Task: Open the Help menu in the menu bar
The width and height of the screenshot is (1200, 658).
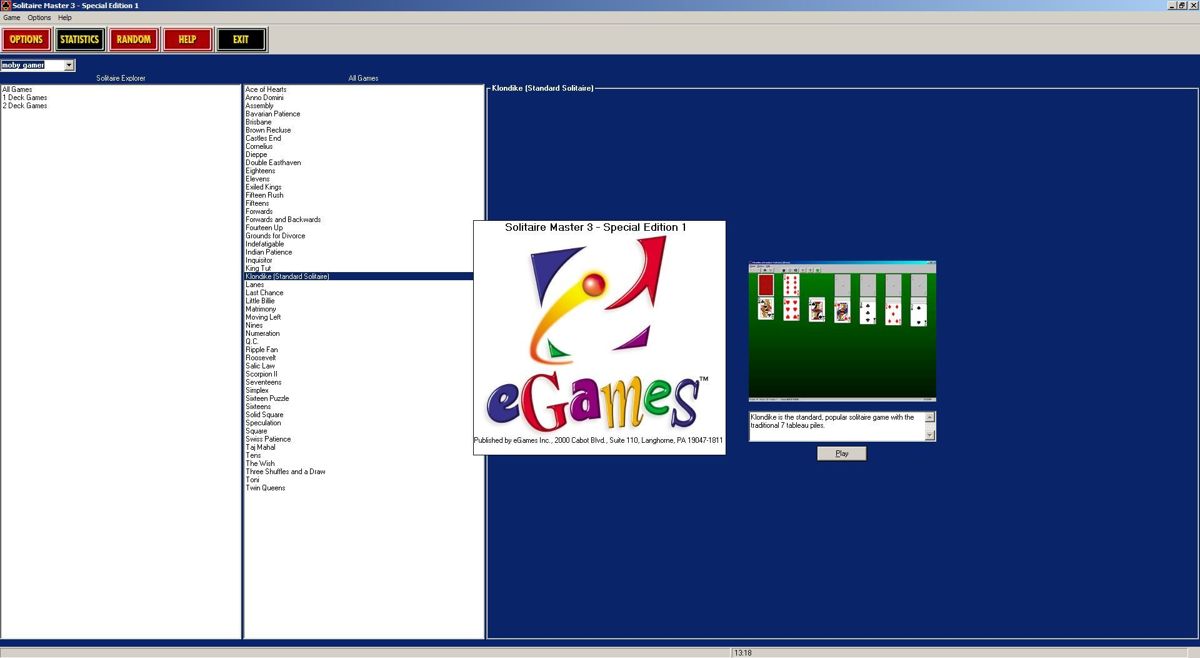Action: 65,18
